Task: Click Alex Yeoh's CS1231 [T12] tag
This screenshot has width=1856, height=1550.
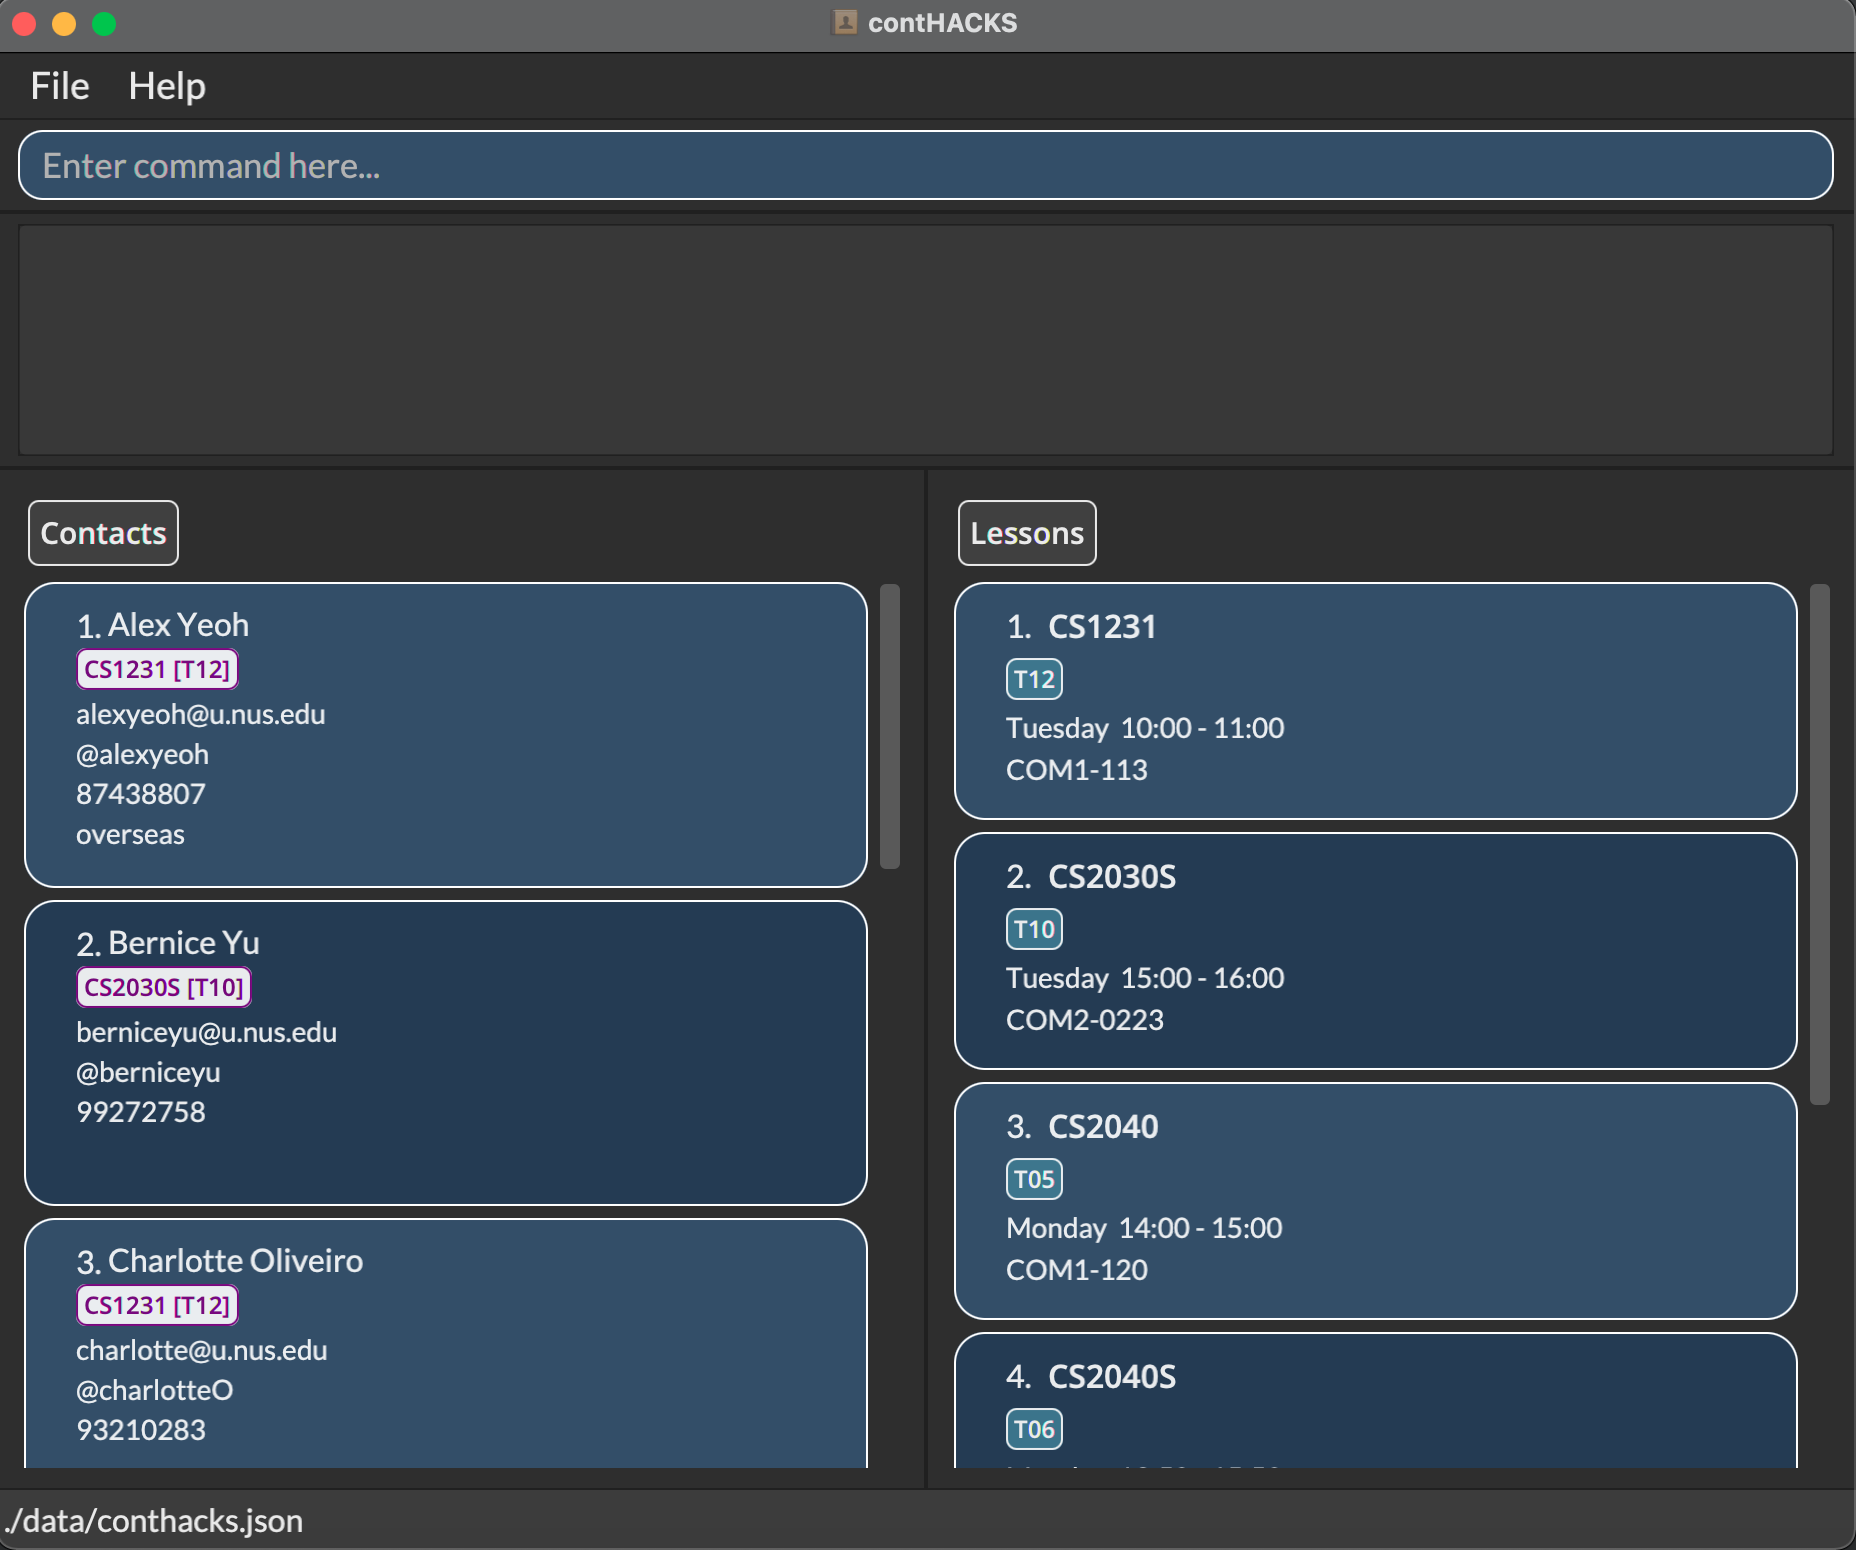Action: 157,669
